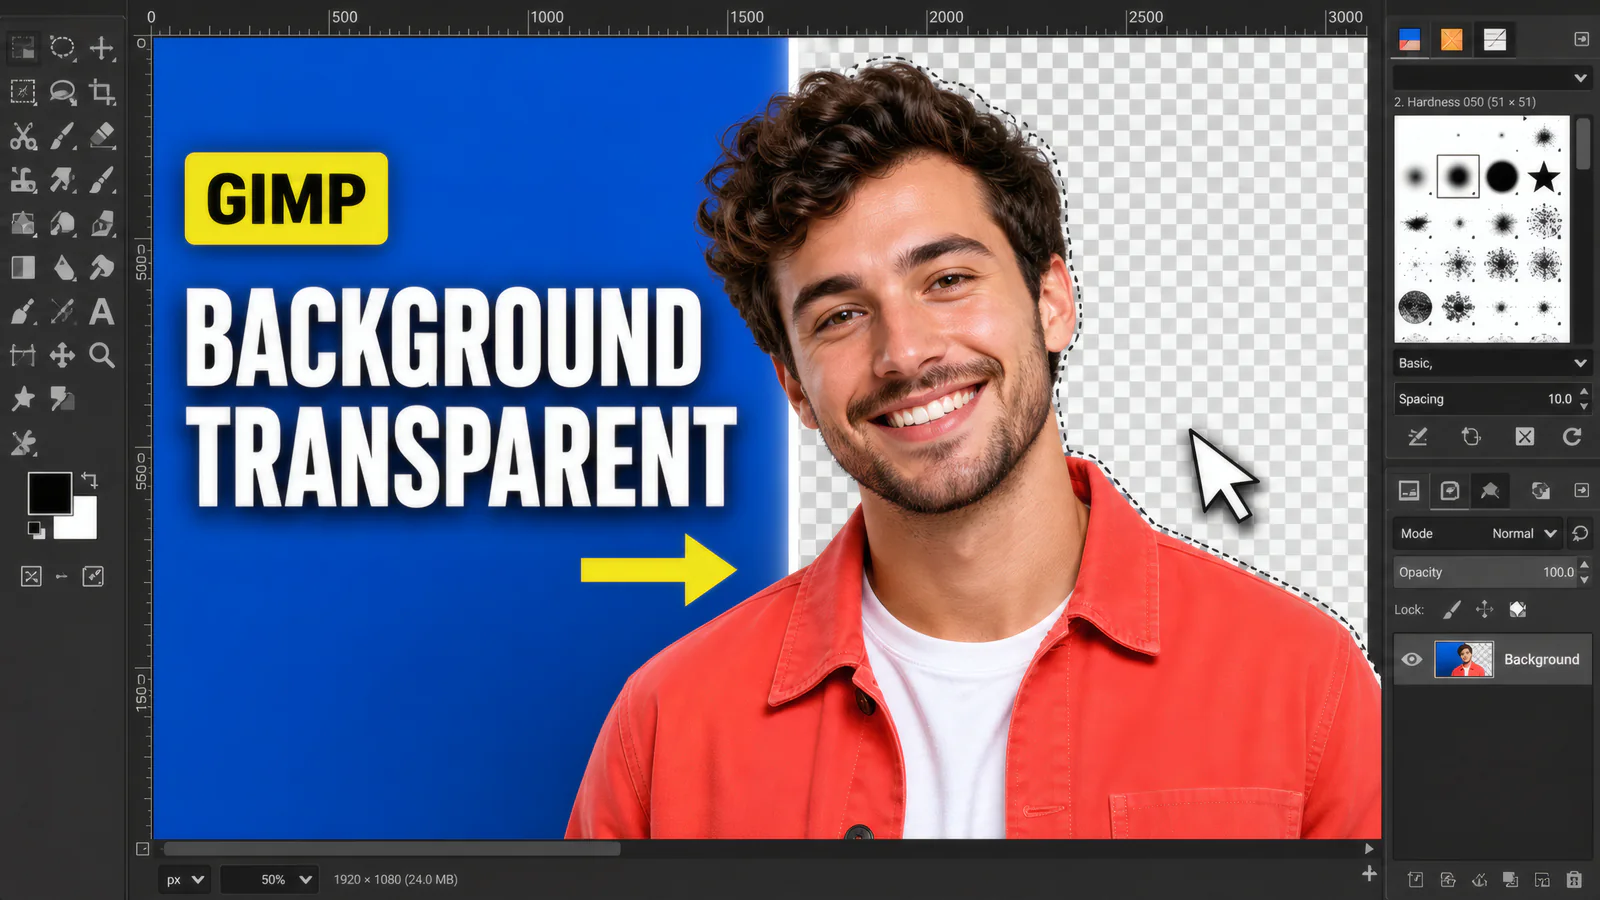Open the 50% zoom dropdown
Image resolution: width=1600 pixels, height=900 pixels.
[269, 880]
